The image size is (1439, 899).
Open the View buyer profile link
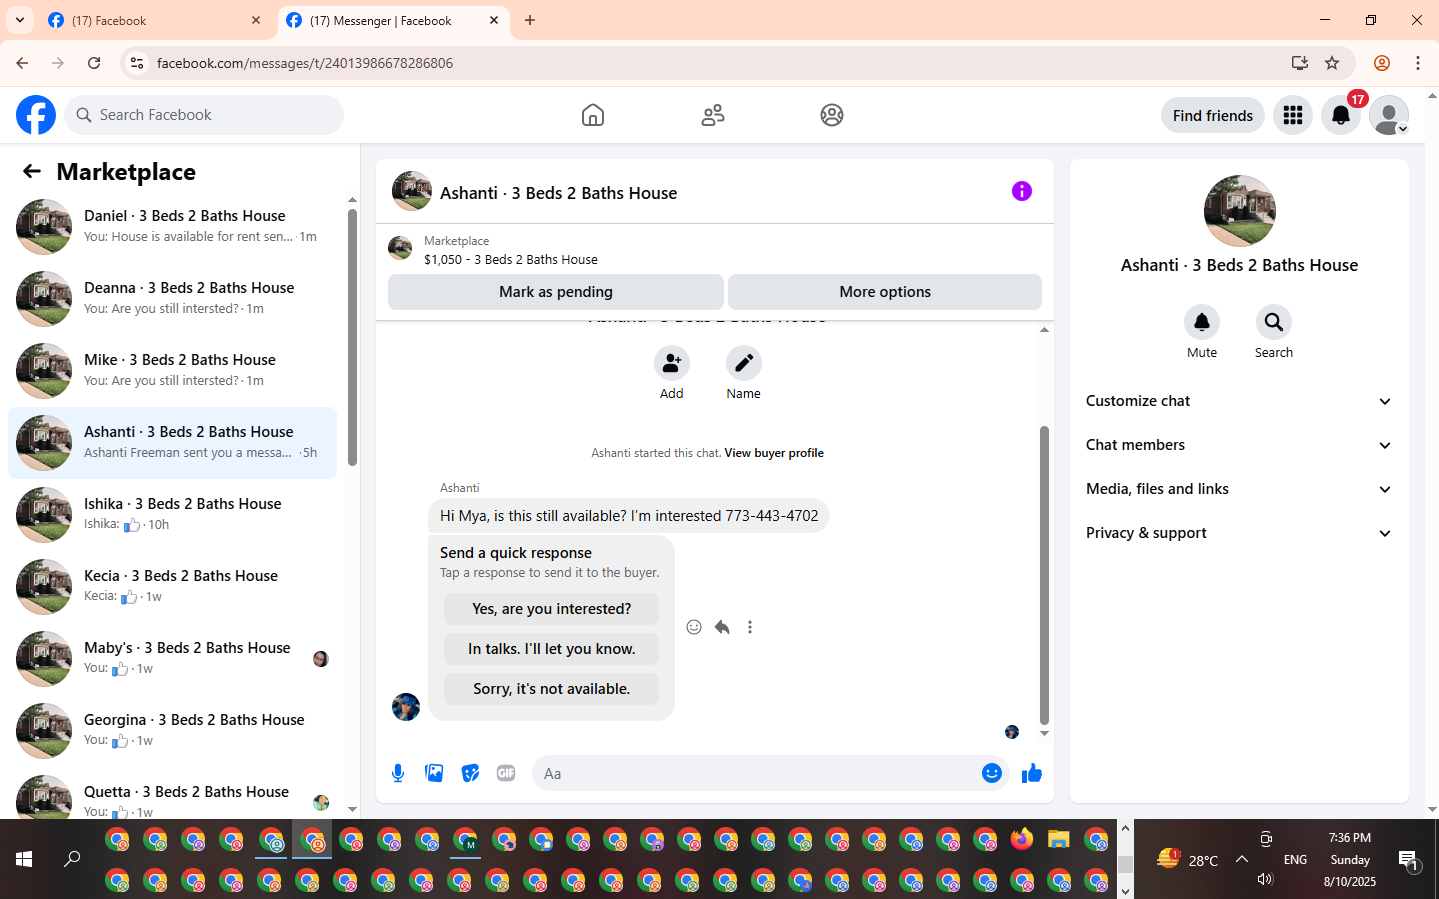click(774, 453)
